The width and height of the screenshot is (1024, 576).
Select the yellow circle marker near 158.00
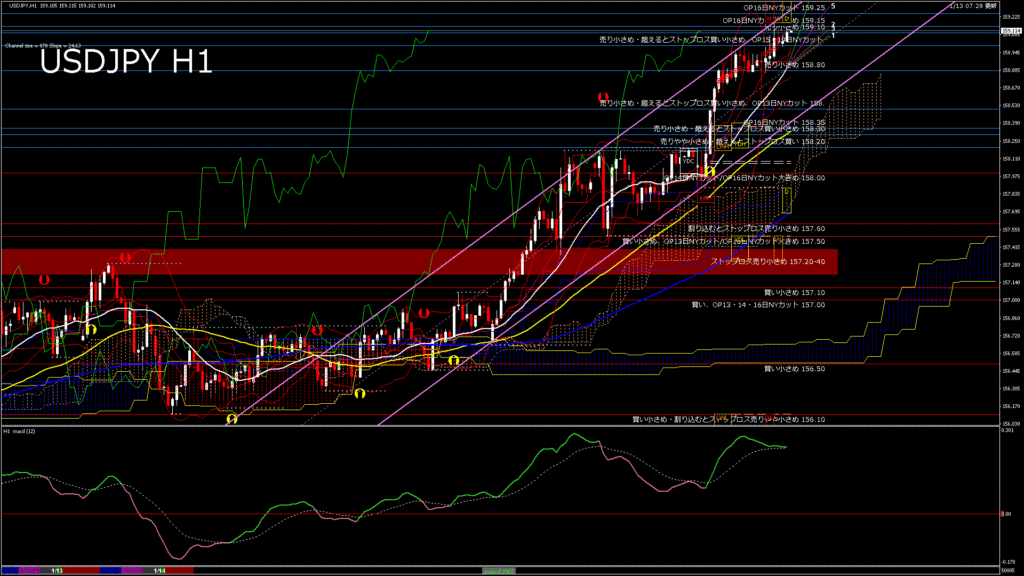click(710, 172)
